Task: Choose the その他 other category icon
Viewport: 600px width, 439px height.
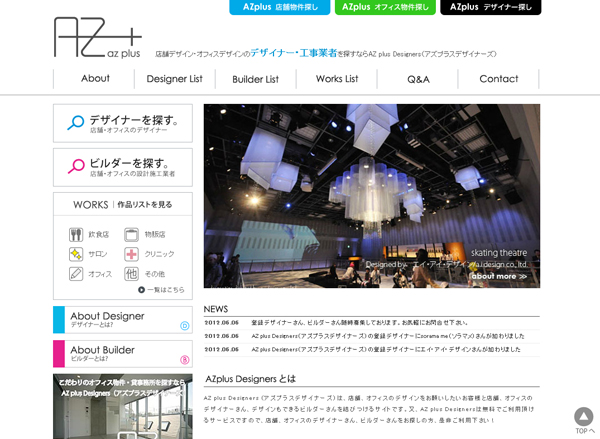Action: (131, 273)
